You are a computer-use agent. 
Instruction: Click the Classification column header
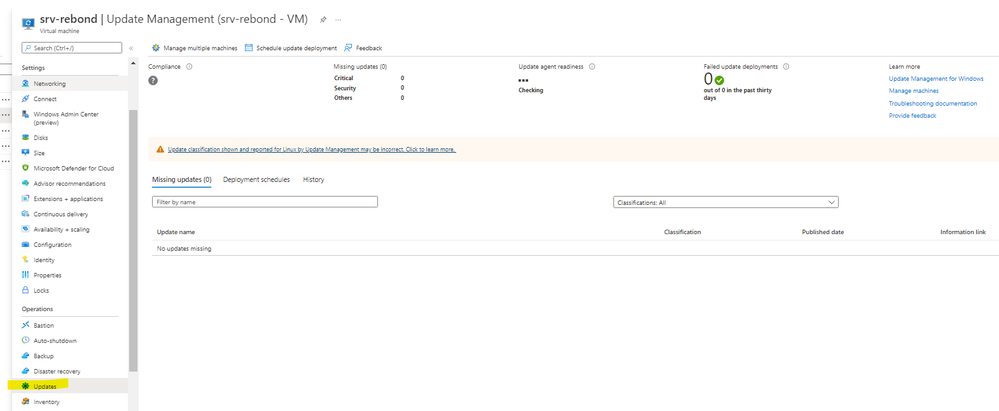[x=682, y=232]
